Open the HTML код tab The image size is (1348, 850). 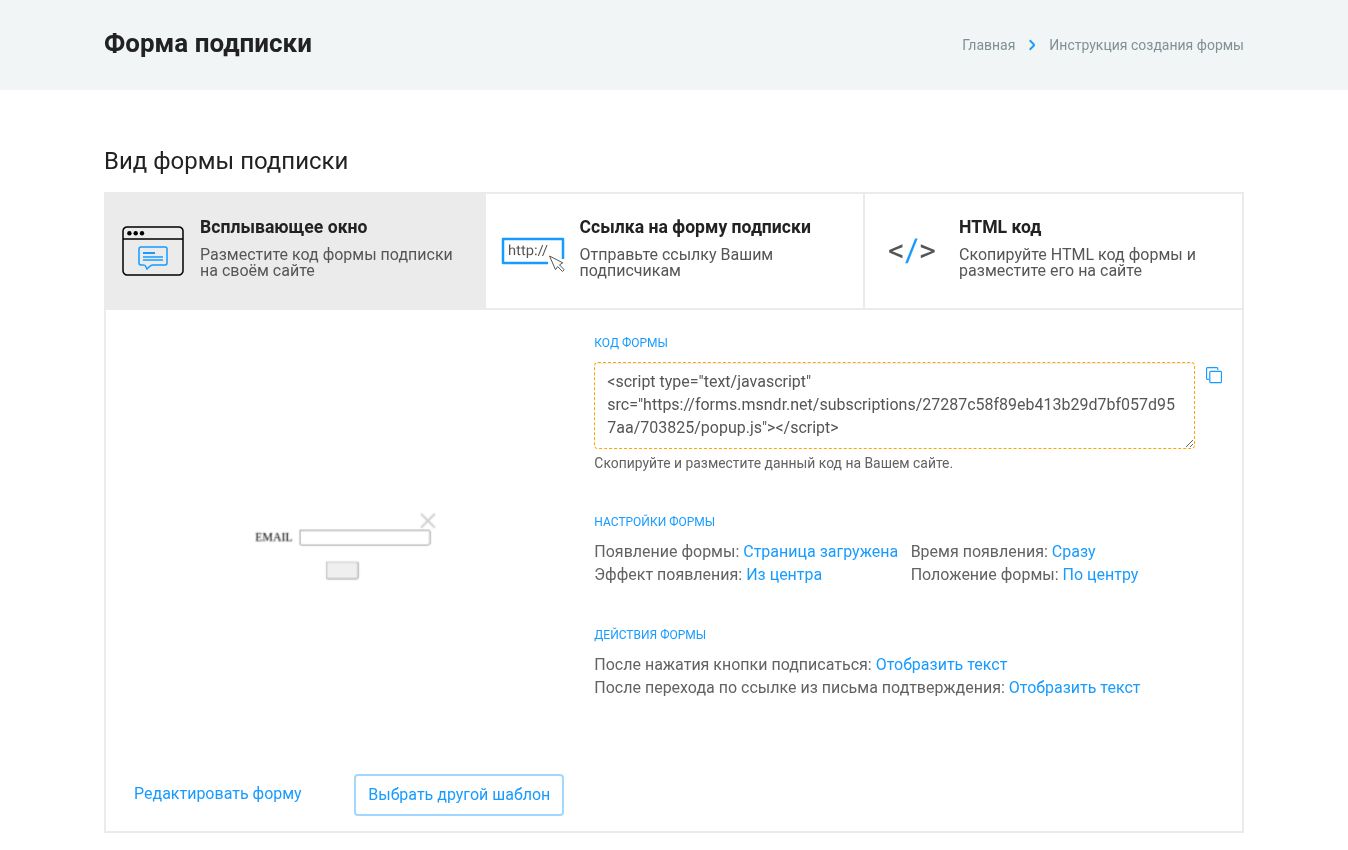tap(1054, 251)
